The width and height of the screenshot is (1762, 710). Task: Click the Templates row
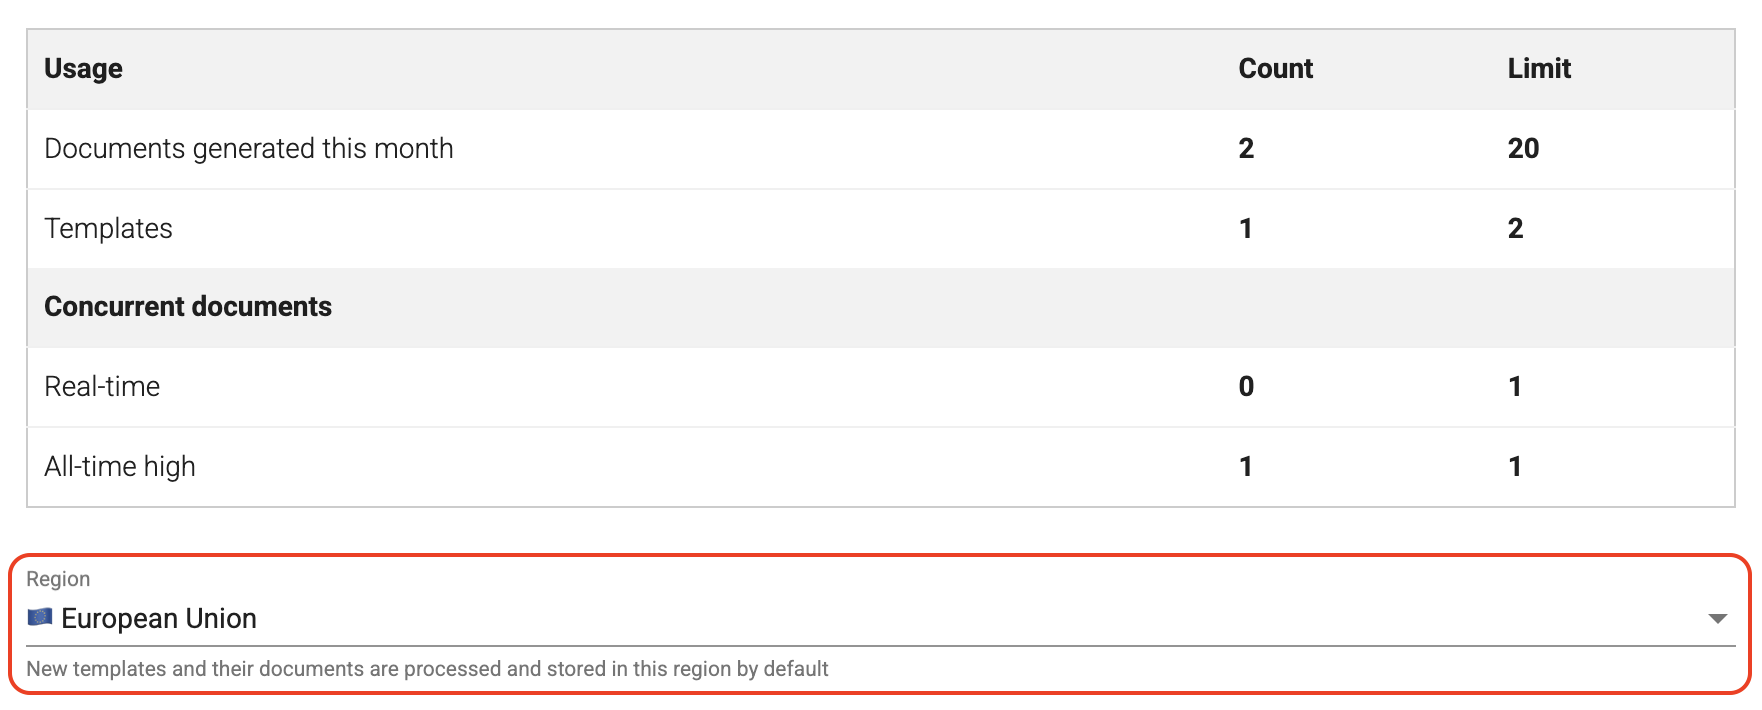tap(107, 228)
